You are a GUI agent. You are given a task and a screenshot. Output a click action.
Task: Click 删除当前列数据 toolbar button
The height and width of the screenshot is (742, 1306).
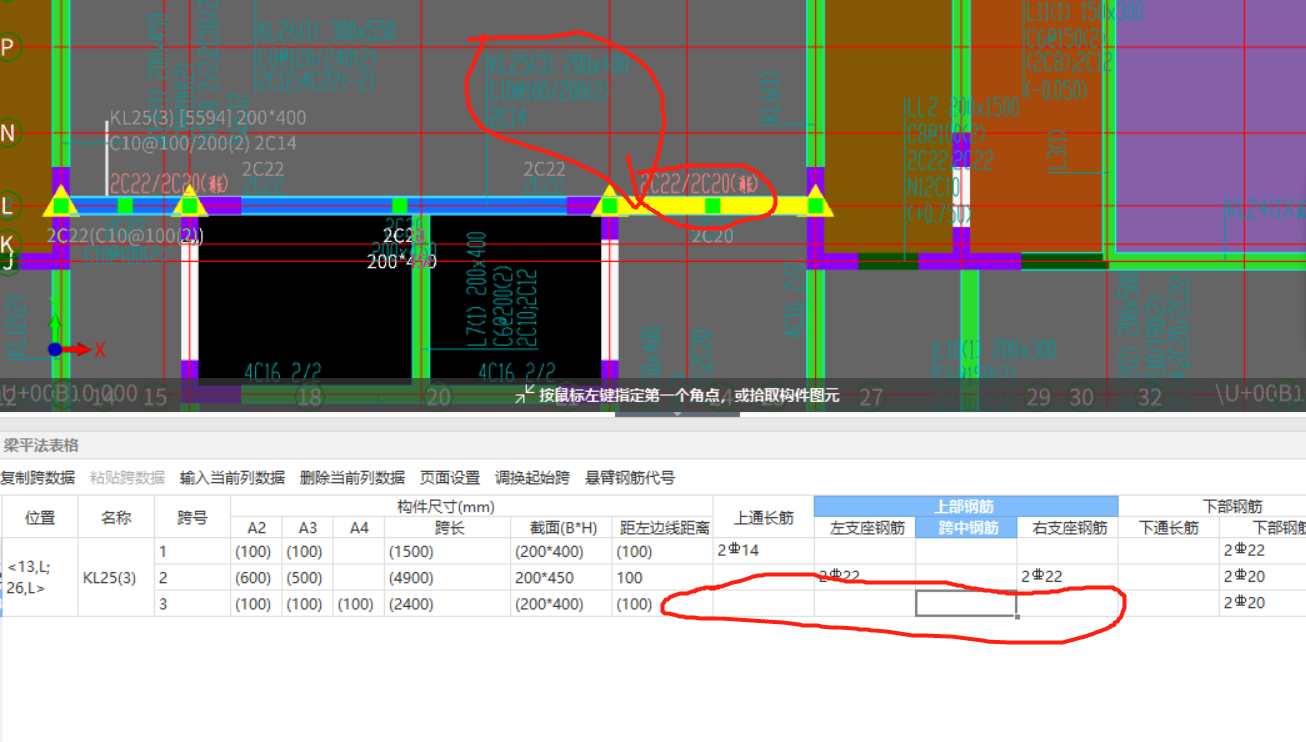[352, 478]
